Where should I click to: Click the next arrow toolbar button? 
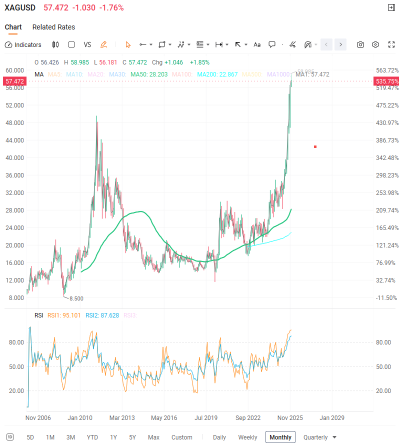[341, 45]
